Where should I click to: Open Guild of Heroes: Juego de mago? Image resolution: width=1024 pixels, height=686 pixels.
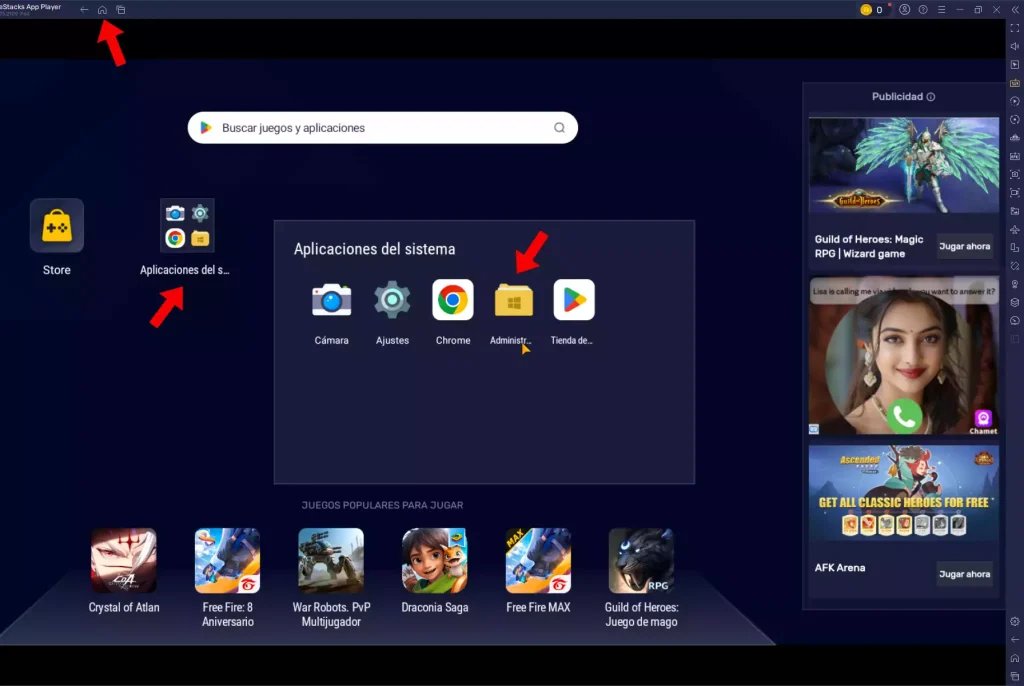click(641, 561)
